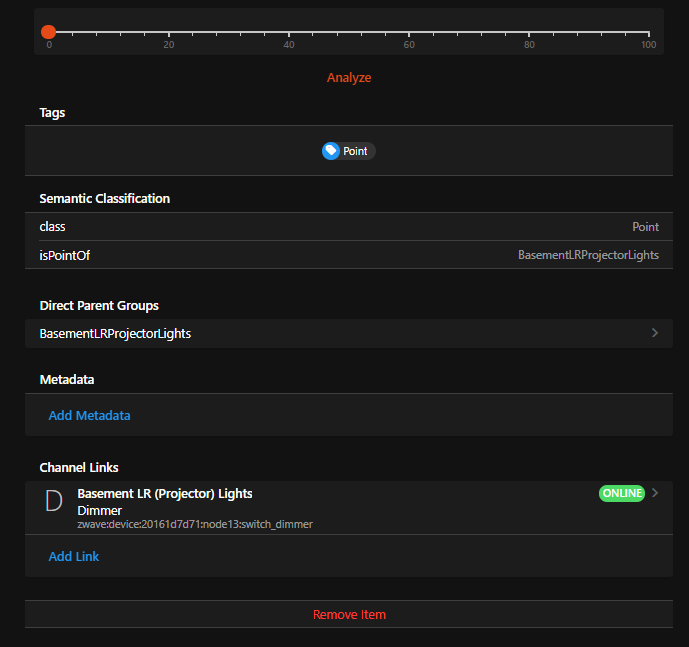This screenshot has height=647, width=689.
Task: Expand the channel link chevron arrow
Action: pos(655,493)
